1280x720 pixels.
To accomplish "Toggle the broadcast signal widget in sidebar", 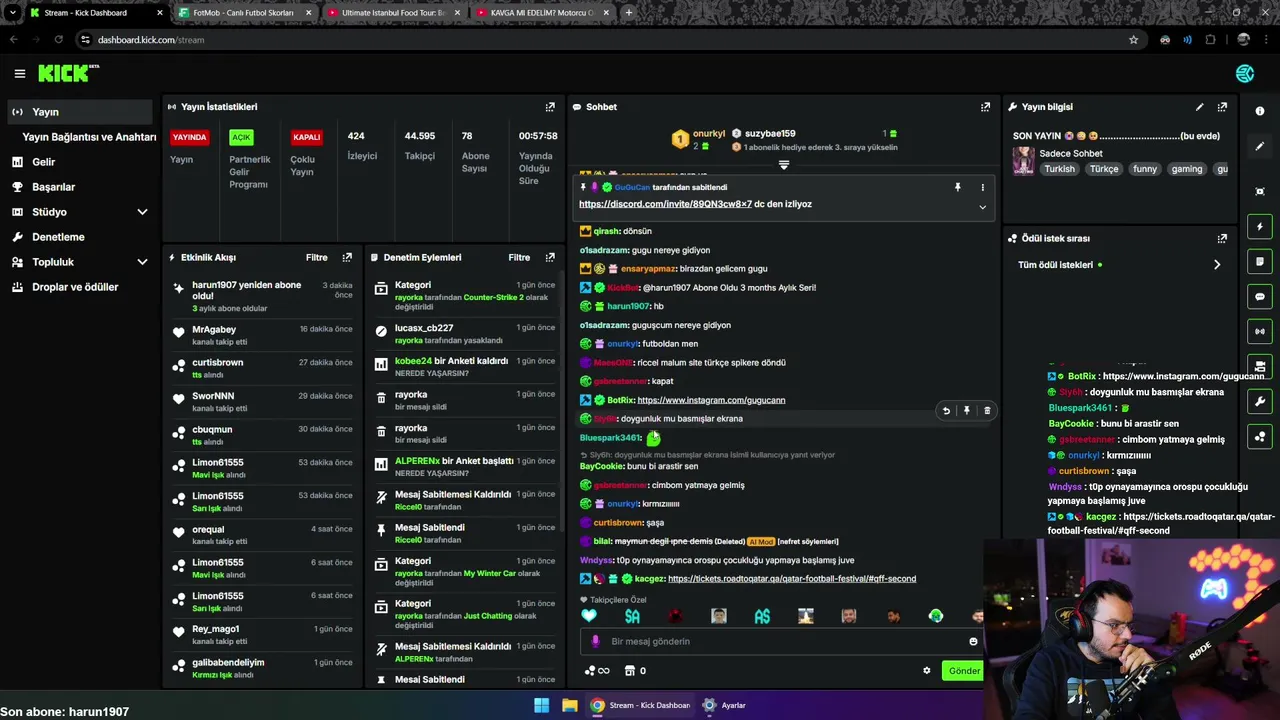I will coord(1260,331).
